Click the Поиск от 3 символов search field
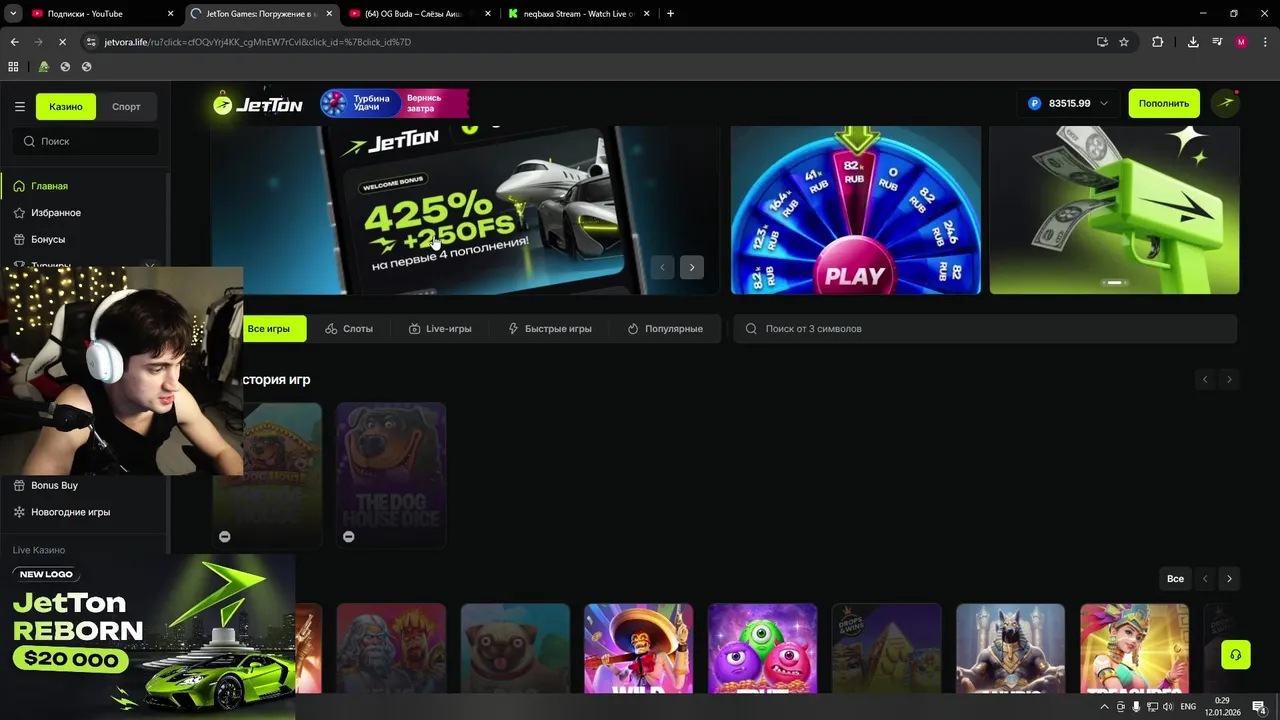Viewport: 1280px width, 720px height. (985, 328)
